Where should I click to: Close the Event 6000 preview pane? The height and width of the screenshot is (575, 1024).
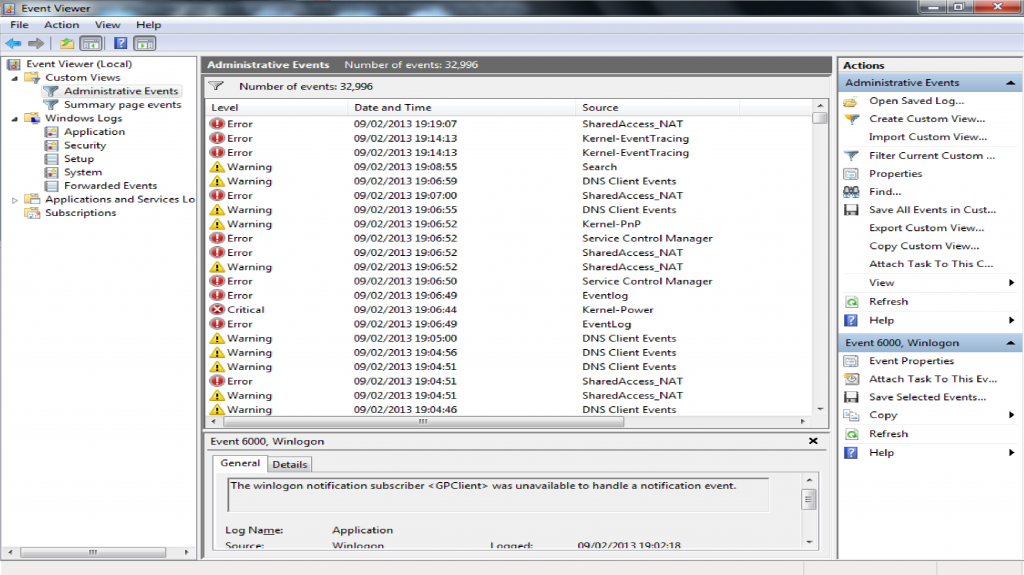coord(813,441)
